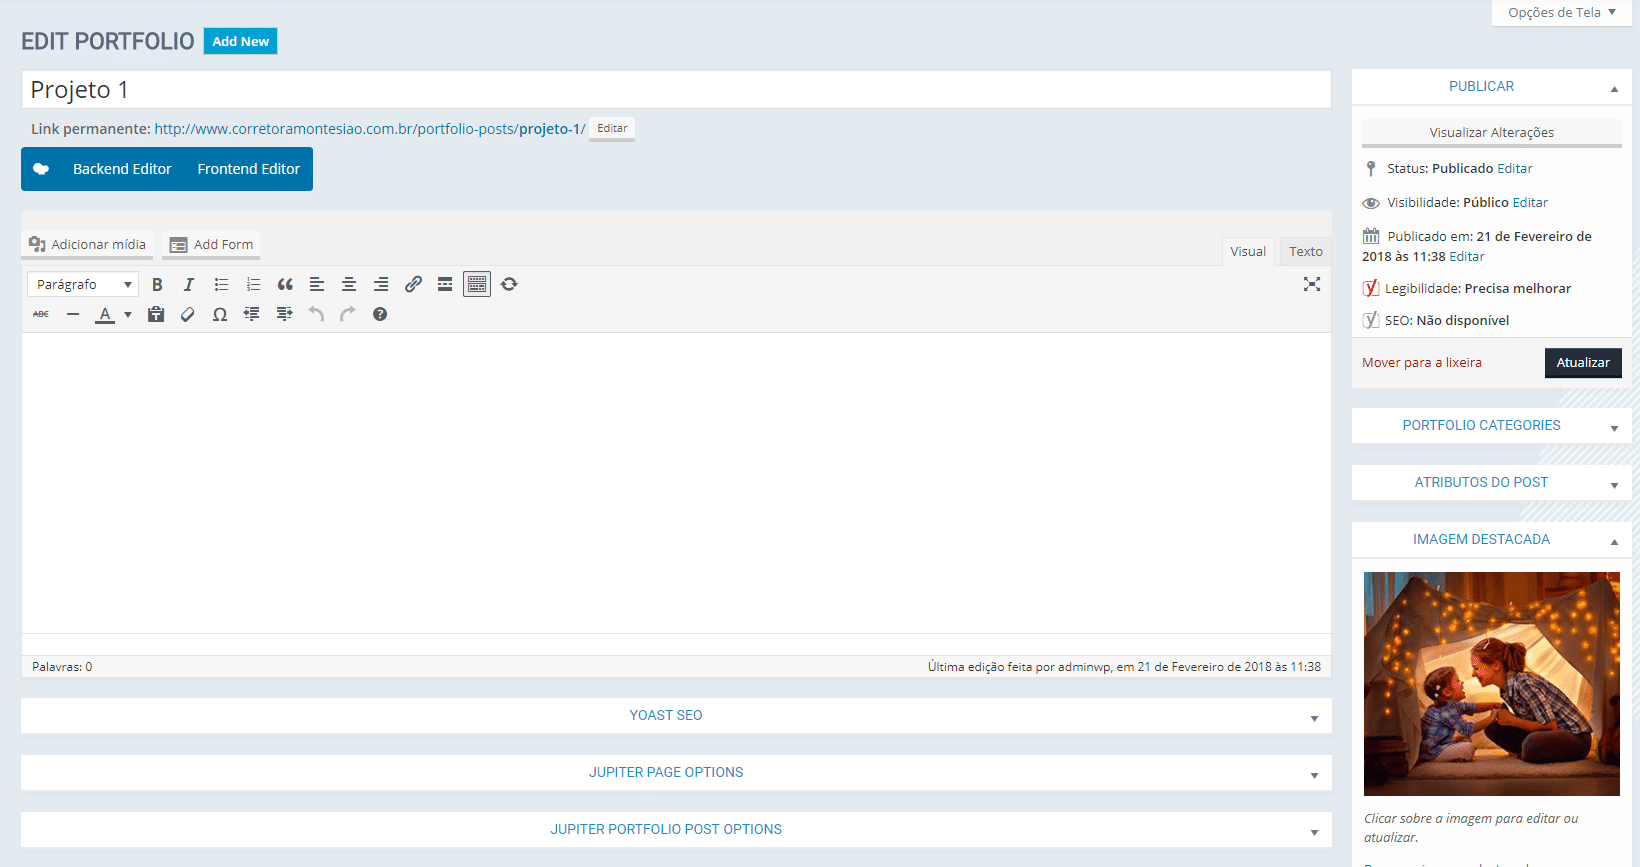Click Adicionar mídia button

(88, 244)
